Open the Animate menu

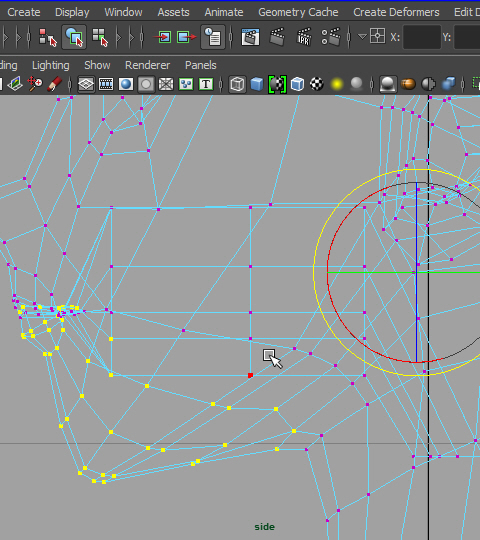coord(224,12)
